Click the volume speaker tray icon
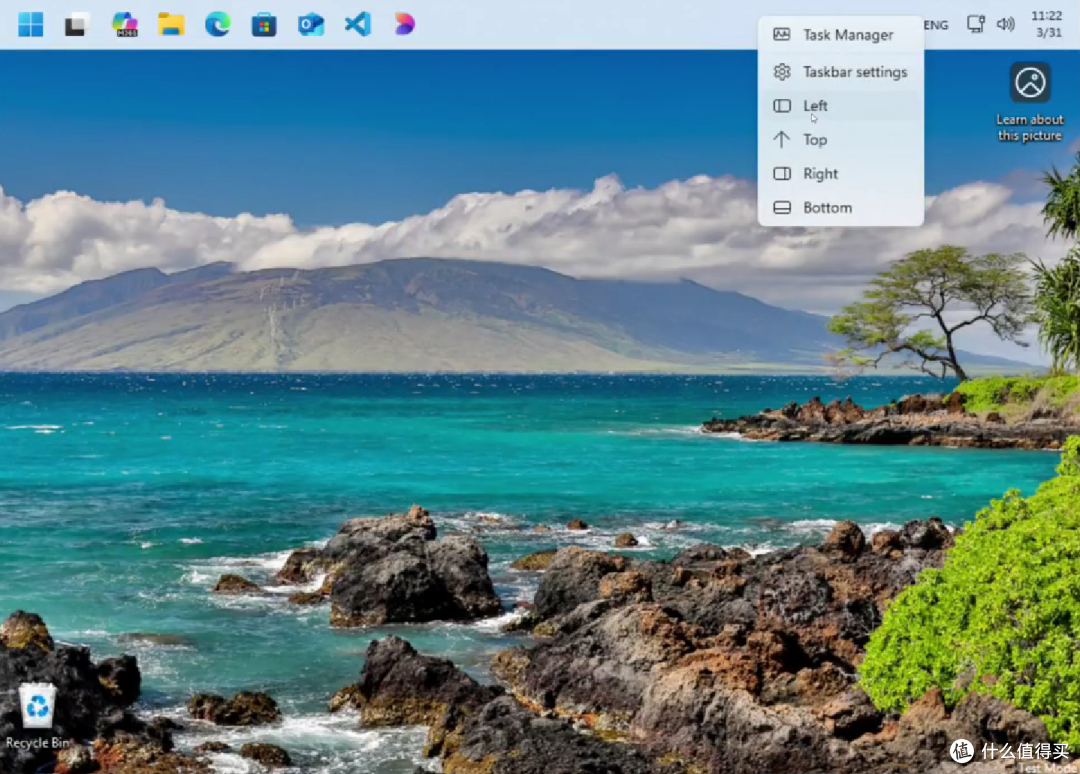Viewport: 1080px width, 774px height. 1006,25
